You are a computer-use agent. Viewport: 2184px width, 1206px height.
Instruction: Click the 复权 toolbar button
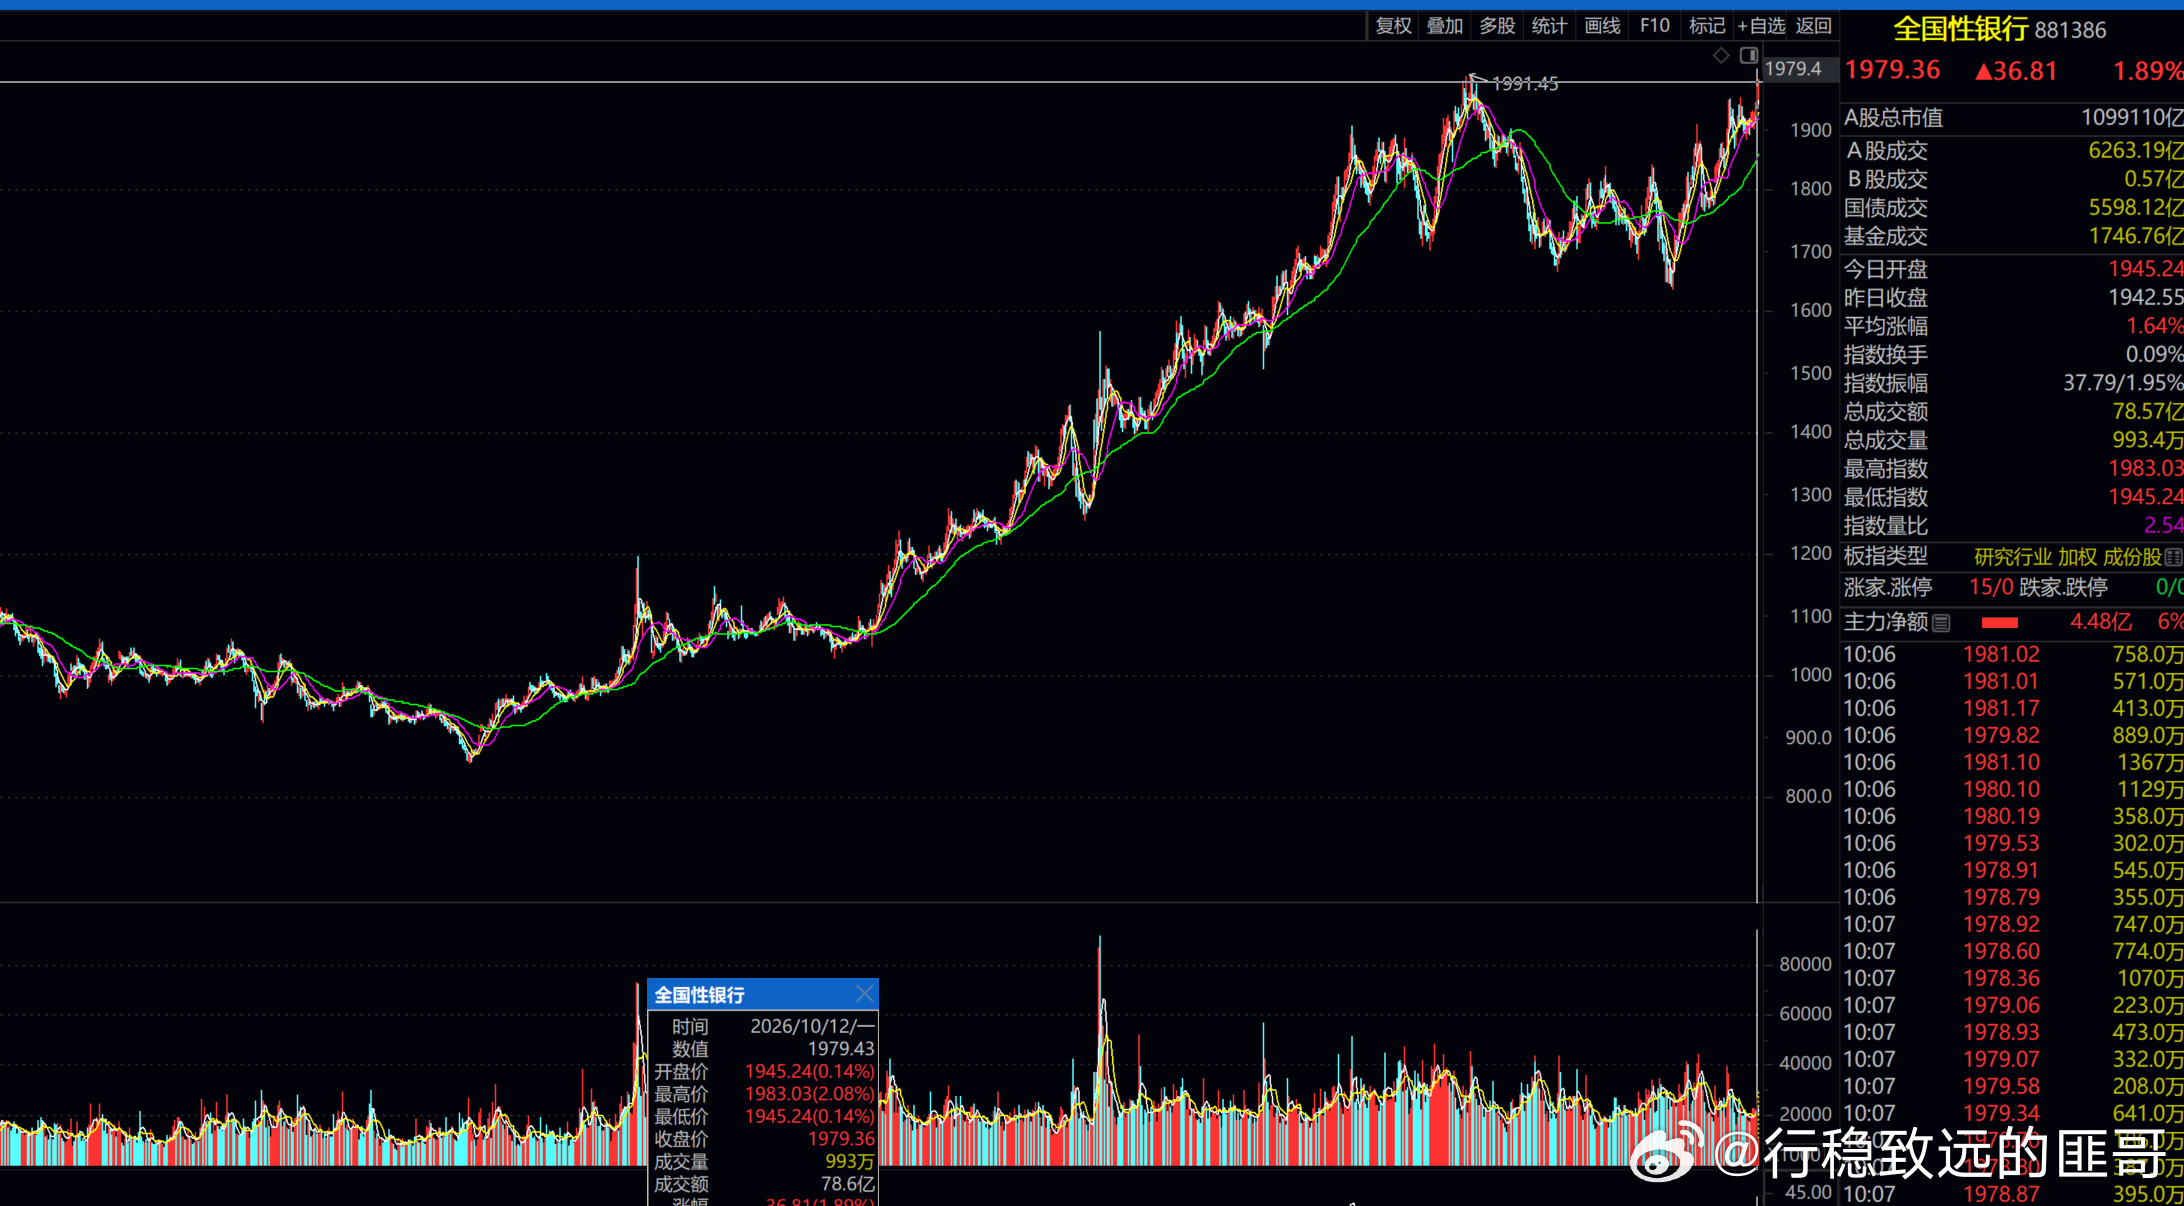click(x=1393, y=26)
